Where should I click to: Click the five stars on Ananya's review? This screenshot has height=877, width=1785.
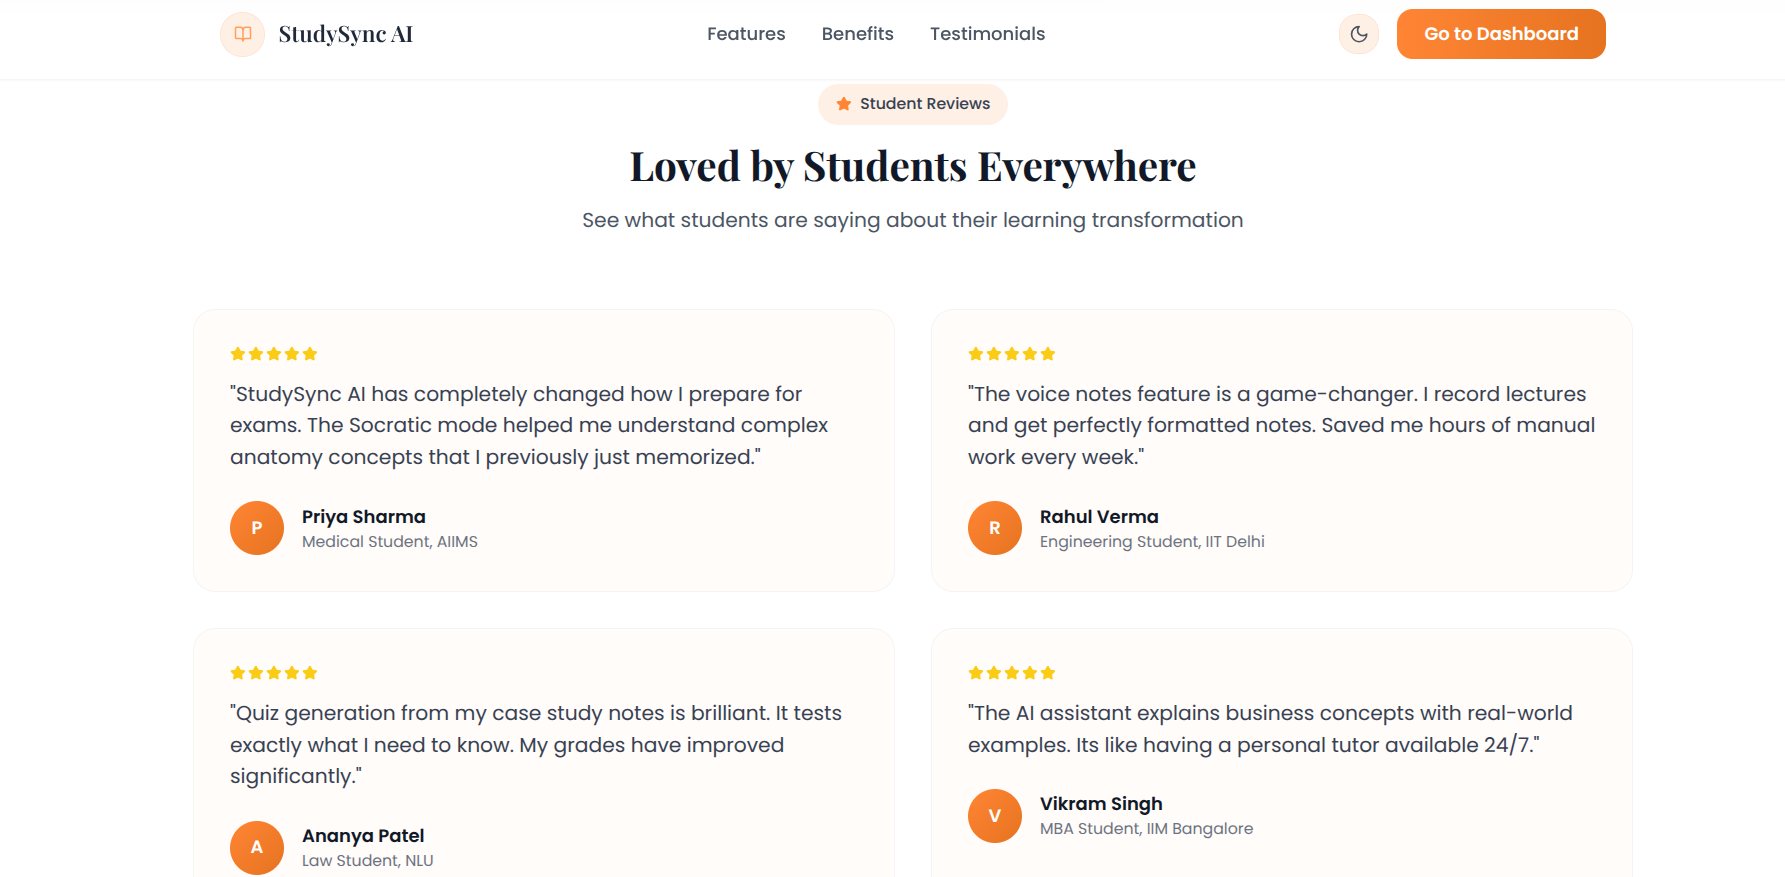(274, 673)
